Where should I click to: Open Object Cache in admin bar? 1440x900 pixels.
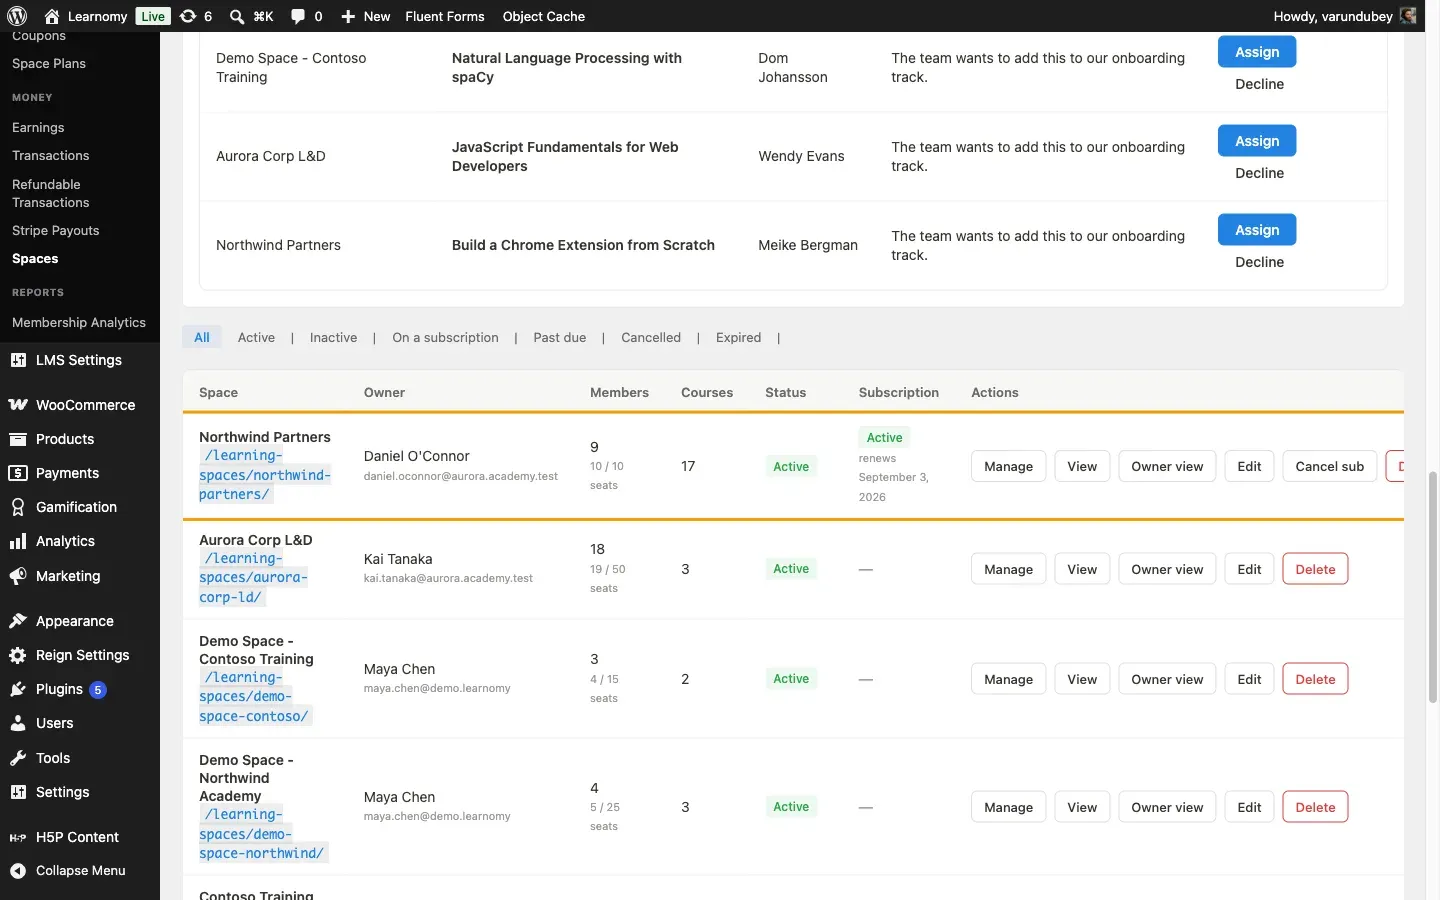click(x=544, y=16)
